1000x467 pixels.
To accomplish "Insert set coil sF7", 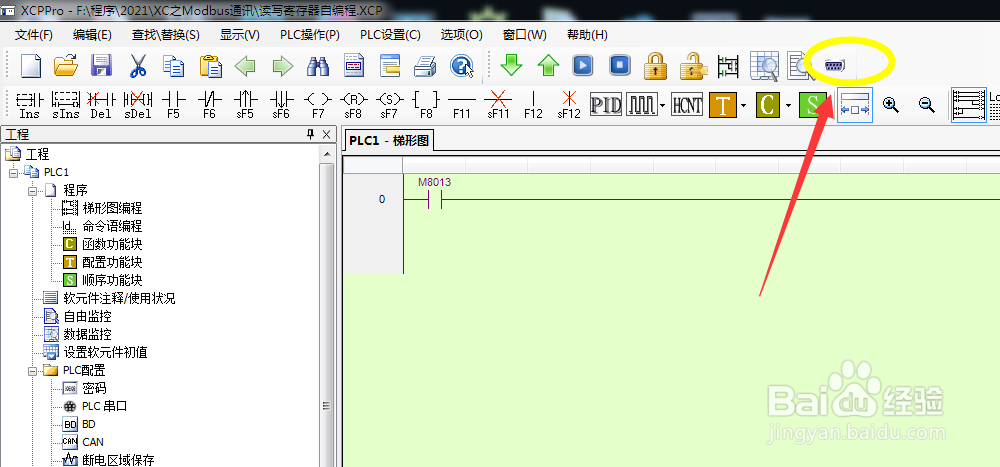I will click(x=389, y=105).
